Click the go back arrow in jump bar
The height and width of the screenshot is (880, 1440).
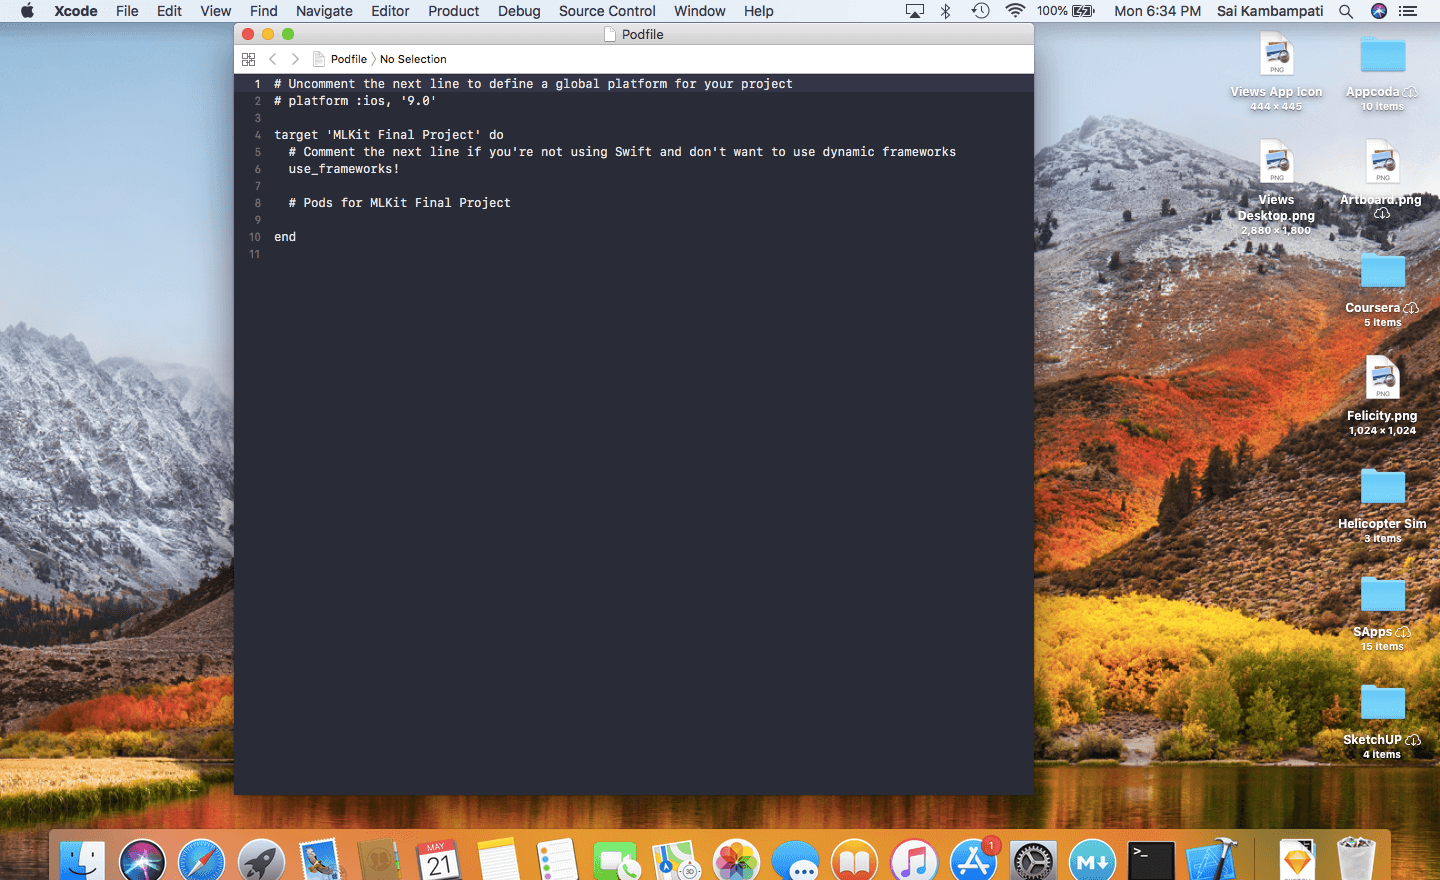click(272, 59)
